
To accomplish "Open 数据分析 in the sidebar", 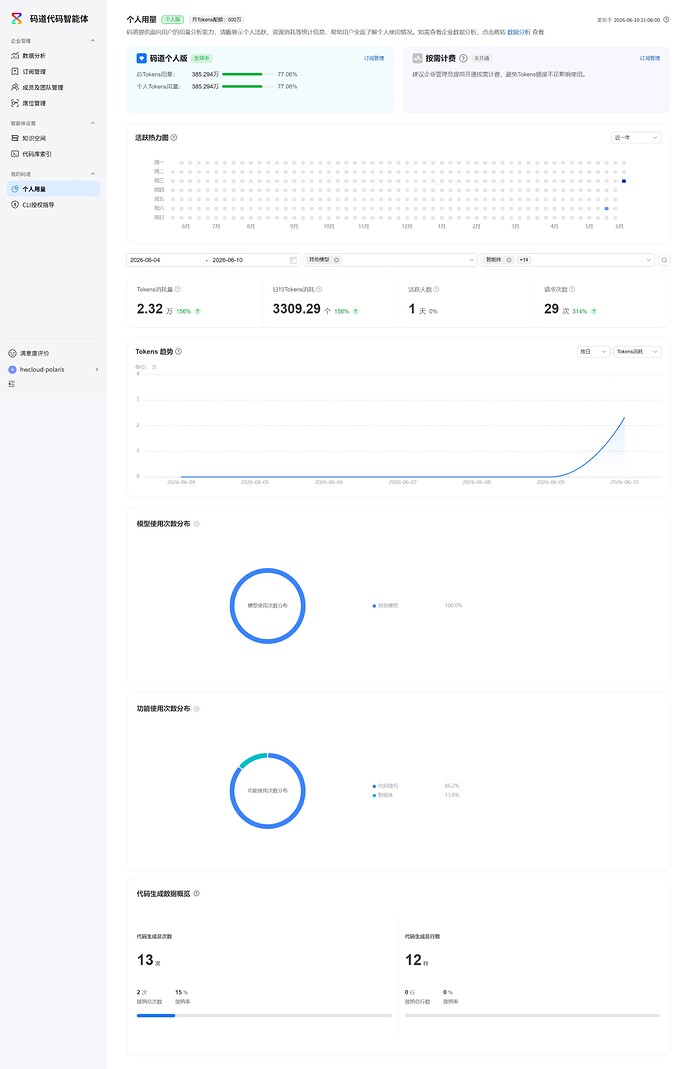I will coord(53,56).
